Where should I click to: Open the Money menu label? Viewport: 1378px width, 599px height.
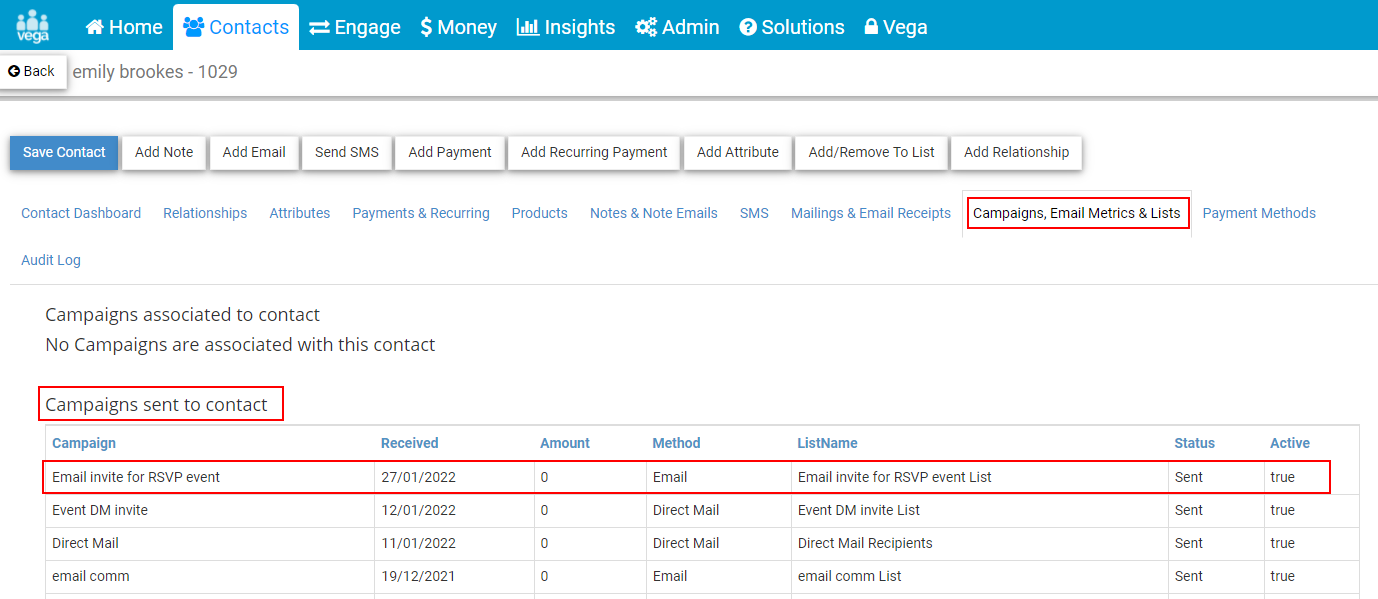467,27
